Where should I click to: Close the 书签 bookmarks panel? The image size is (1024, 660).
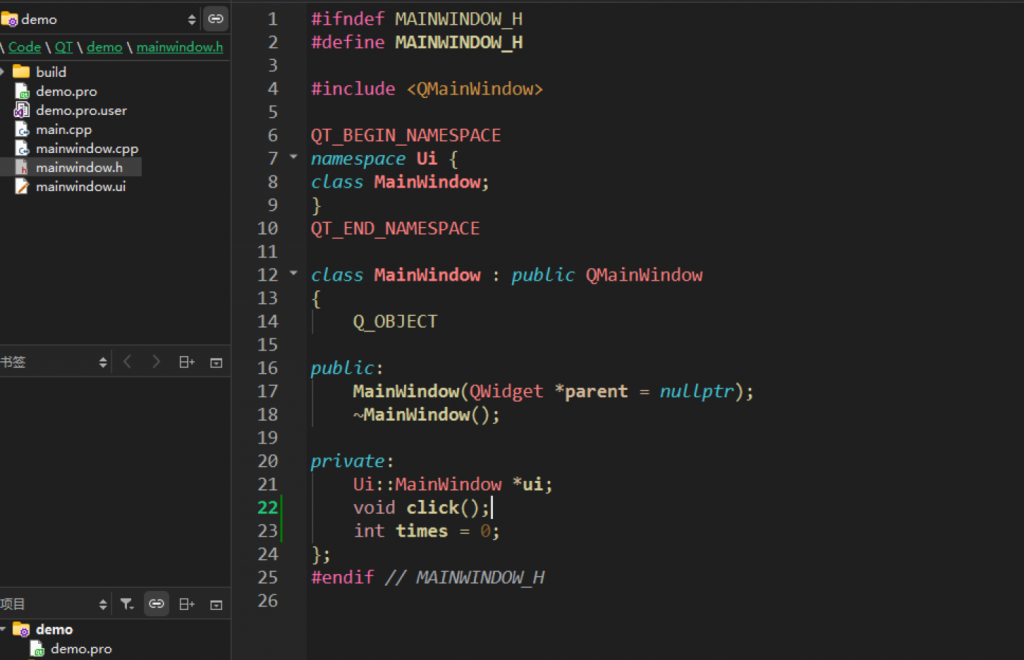(216, 362)
